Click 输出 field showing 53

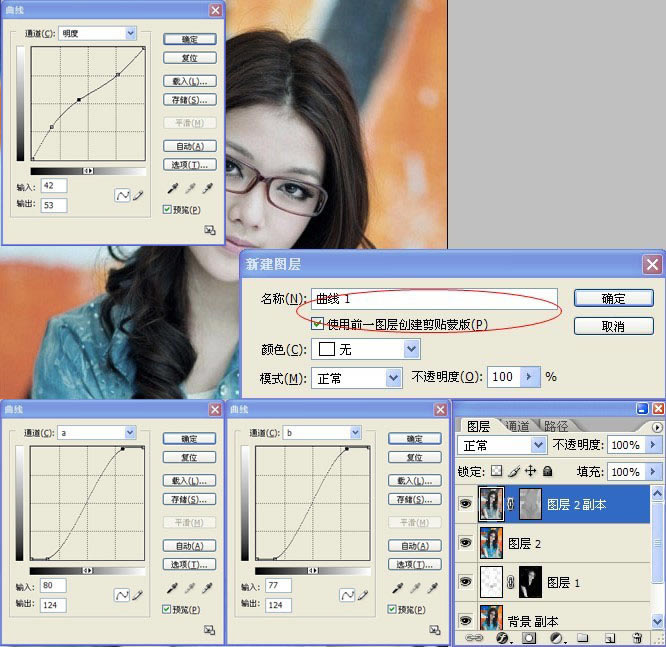pyautogui.click(x=54, y=205)
